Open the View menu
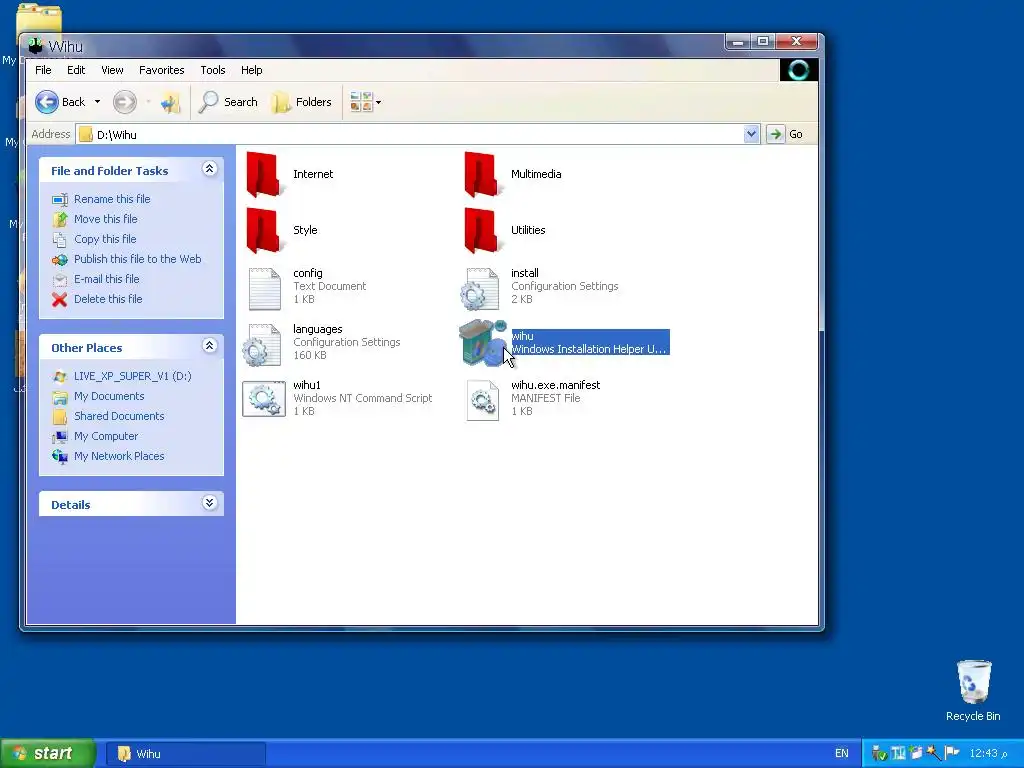This screenshot has height=768, width=1024. click(x=112, y=70)
